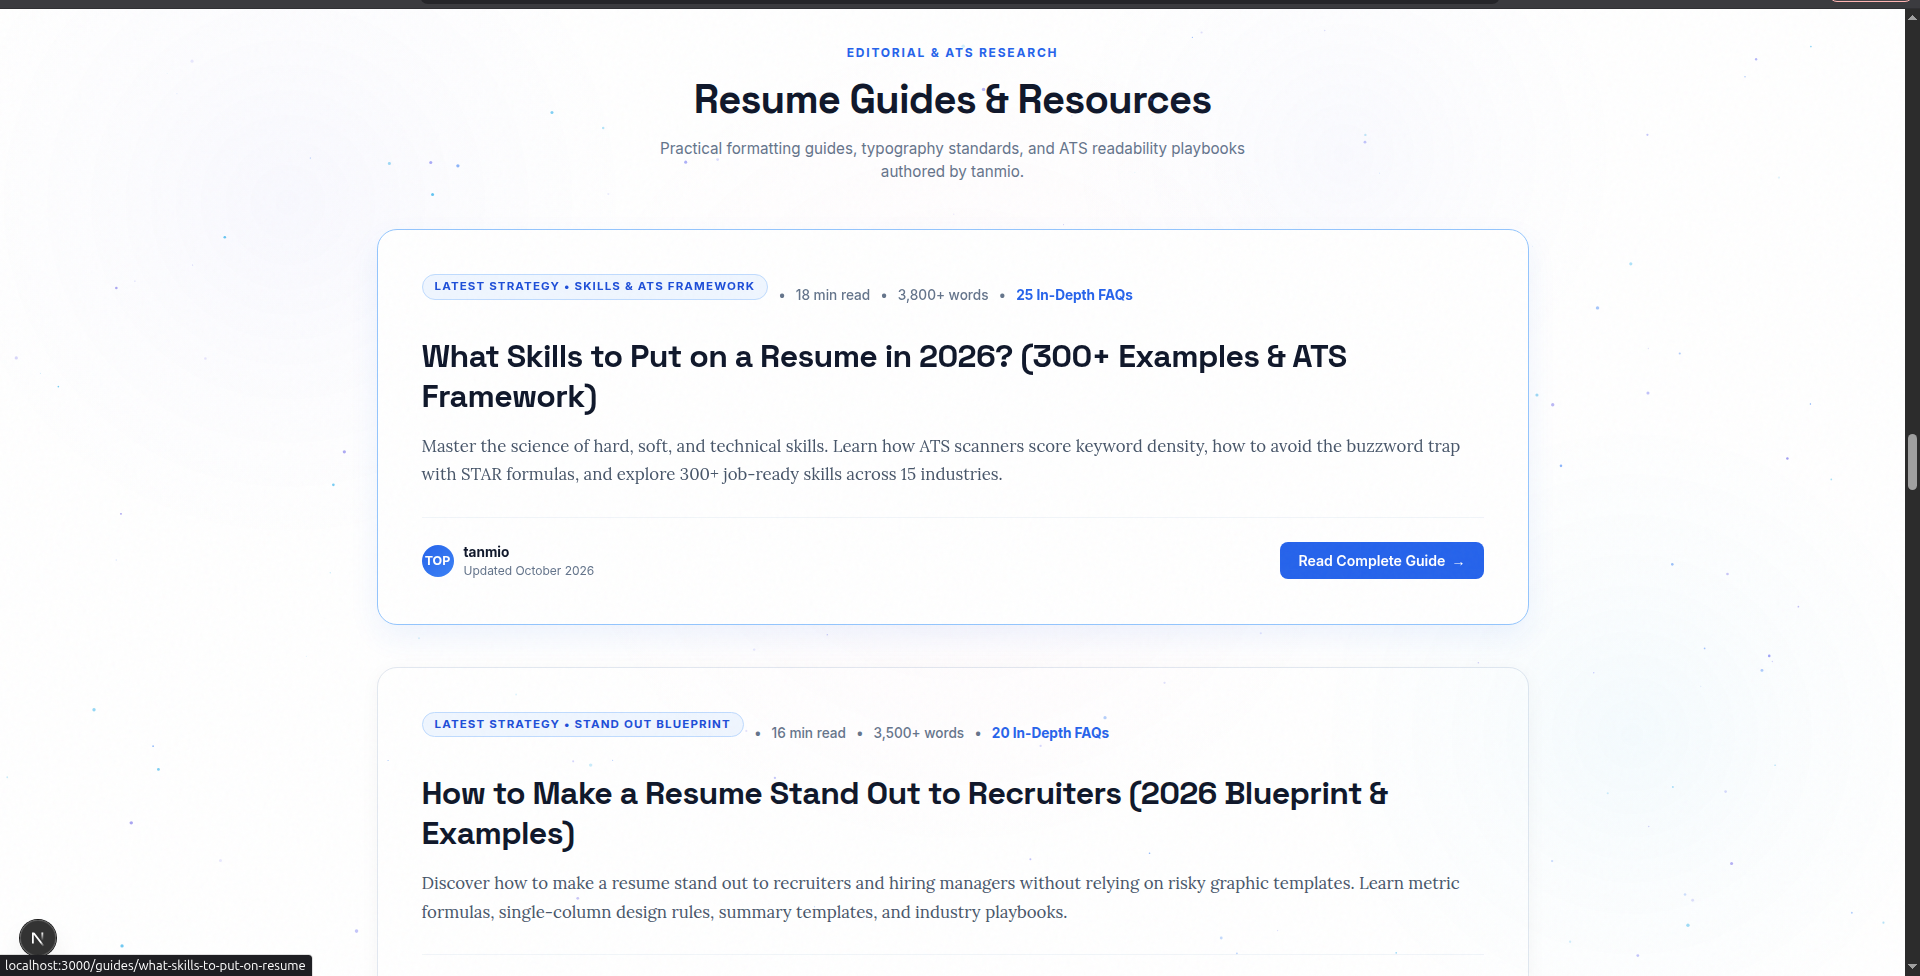Open How to Make a Resume Stand Out title
The image size is (1920, 976).
pyautogui.click(x=904, y=814)
